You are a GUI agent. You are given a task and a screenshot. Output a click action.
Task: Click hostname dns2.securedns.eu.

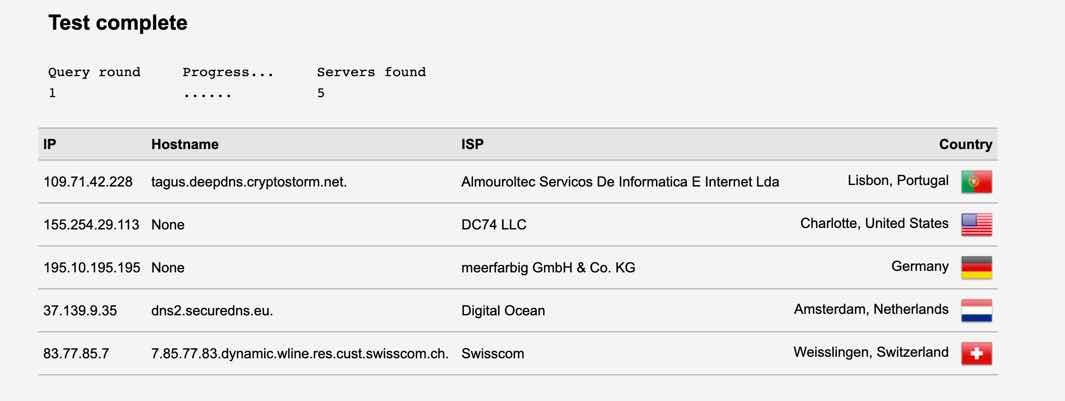(x=212, y=311)
